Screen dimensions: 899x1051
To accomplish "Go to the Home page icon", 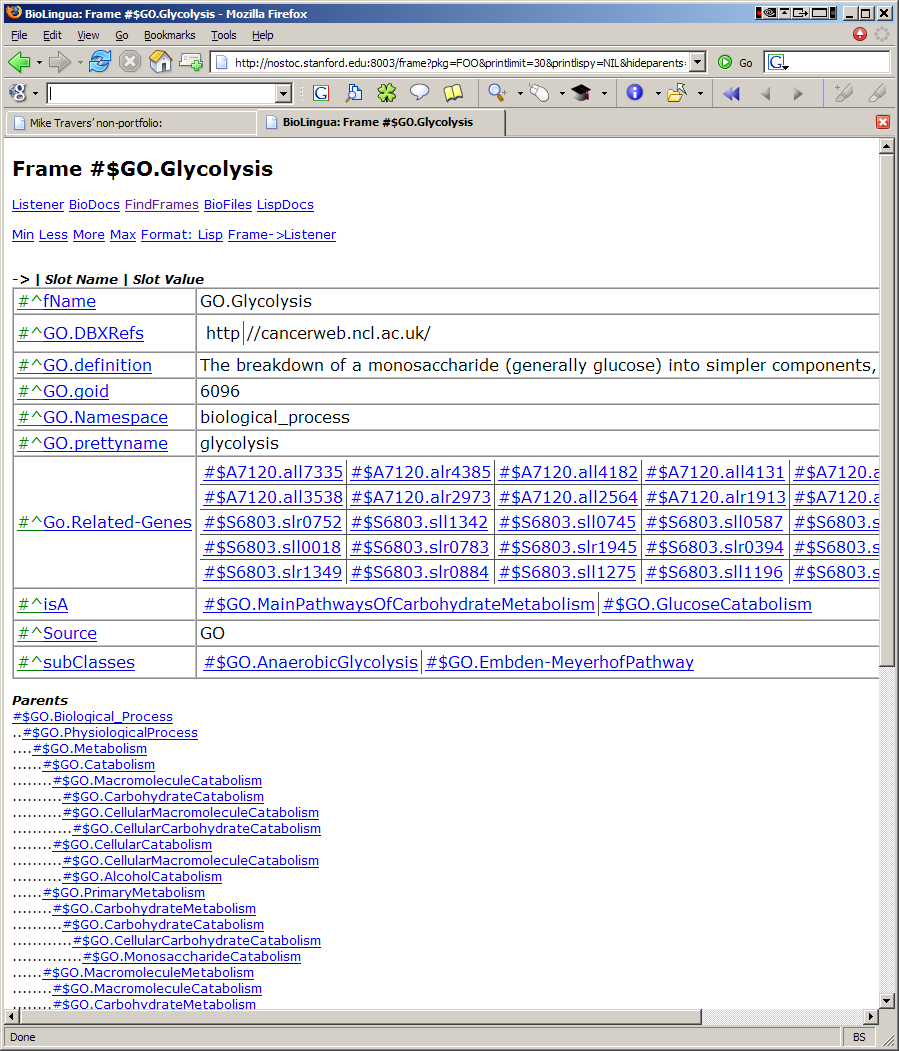I will point(160,62).
